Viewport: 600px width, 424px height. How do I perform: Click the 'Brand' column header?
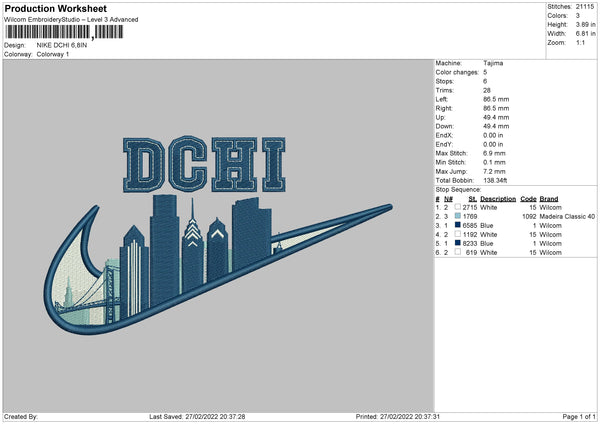[549, 199]
